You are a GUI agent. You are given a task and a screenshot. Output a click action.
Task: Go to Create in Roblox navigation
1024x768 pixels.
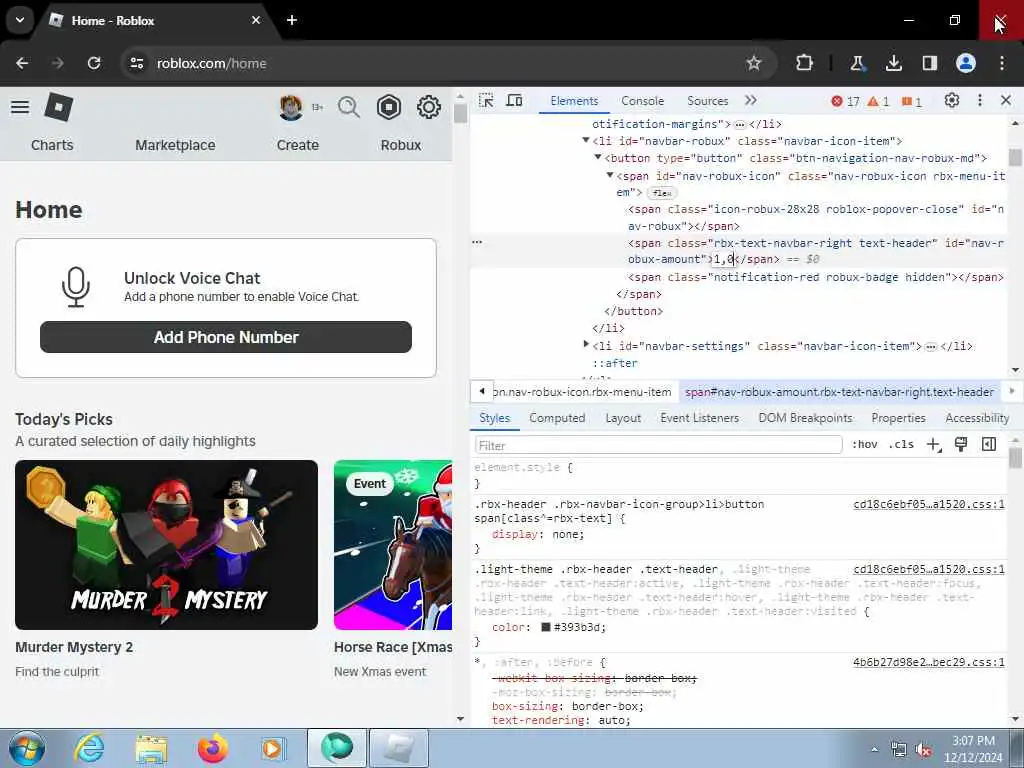(298, 145)
